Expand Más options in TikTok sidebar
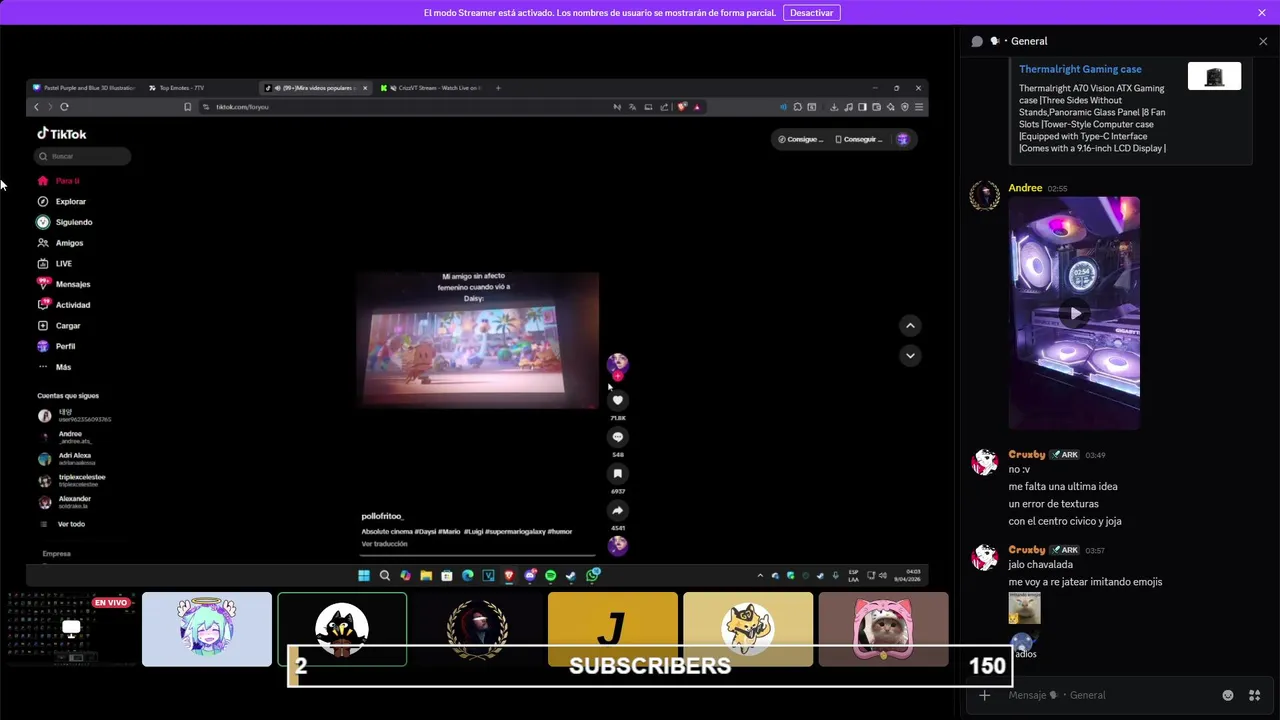The height and width of the screenshot is (720, 1280). click(x=55, y=367)
